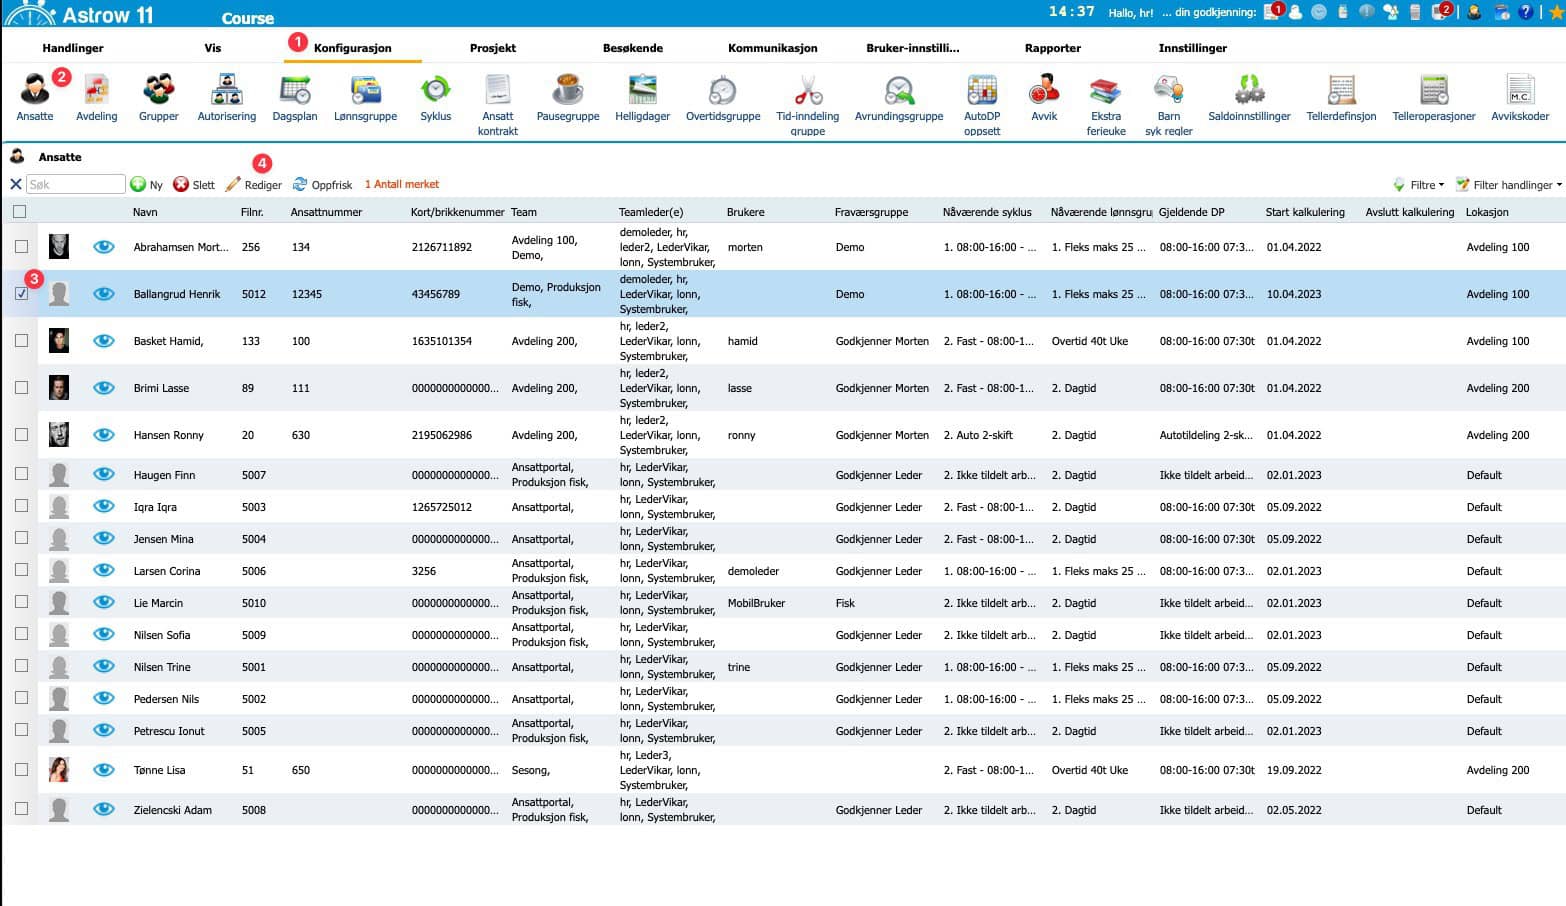Open the Pausegruppe icon

coord(567,95)
